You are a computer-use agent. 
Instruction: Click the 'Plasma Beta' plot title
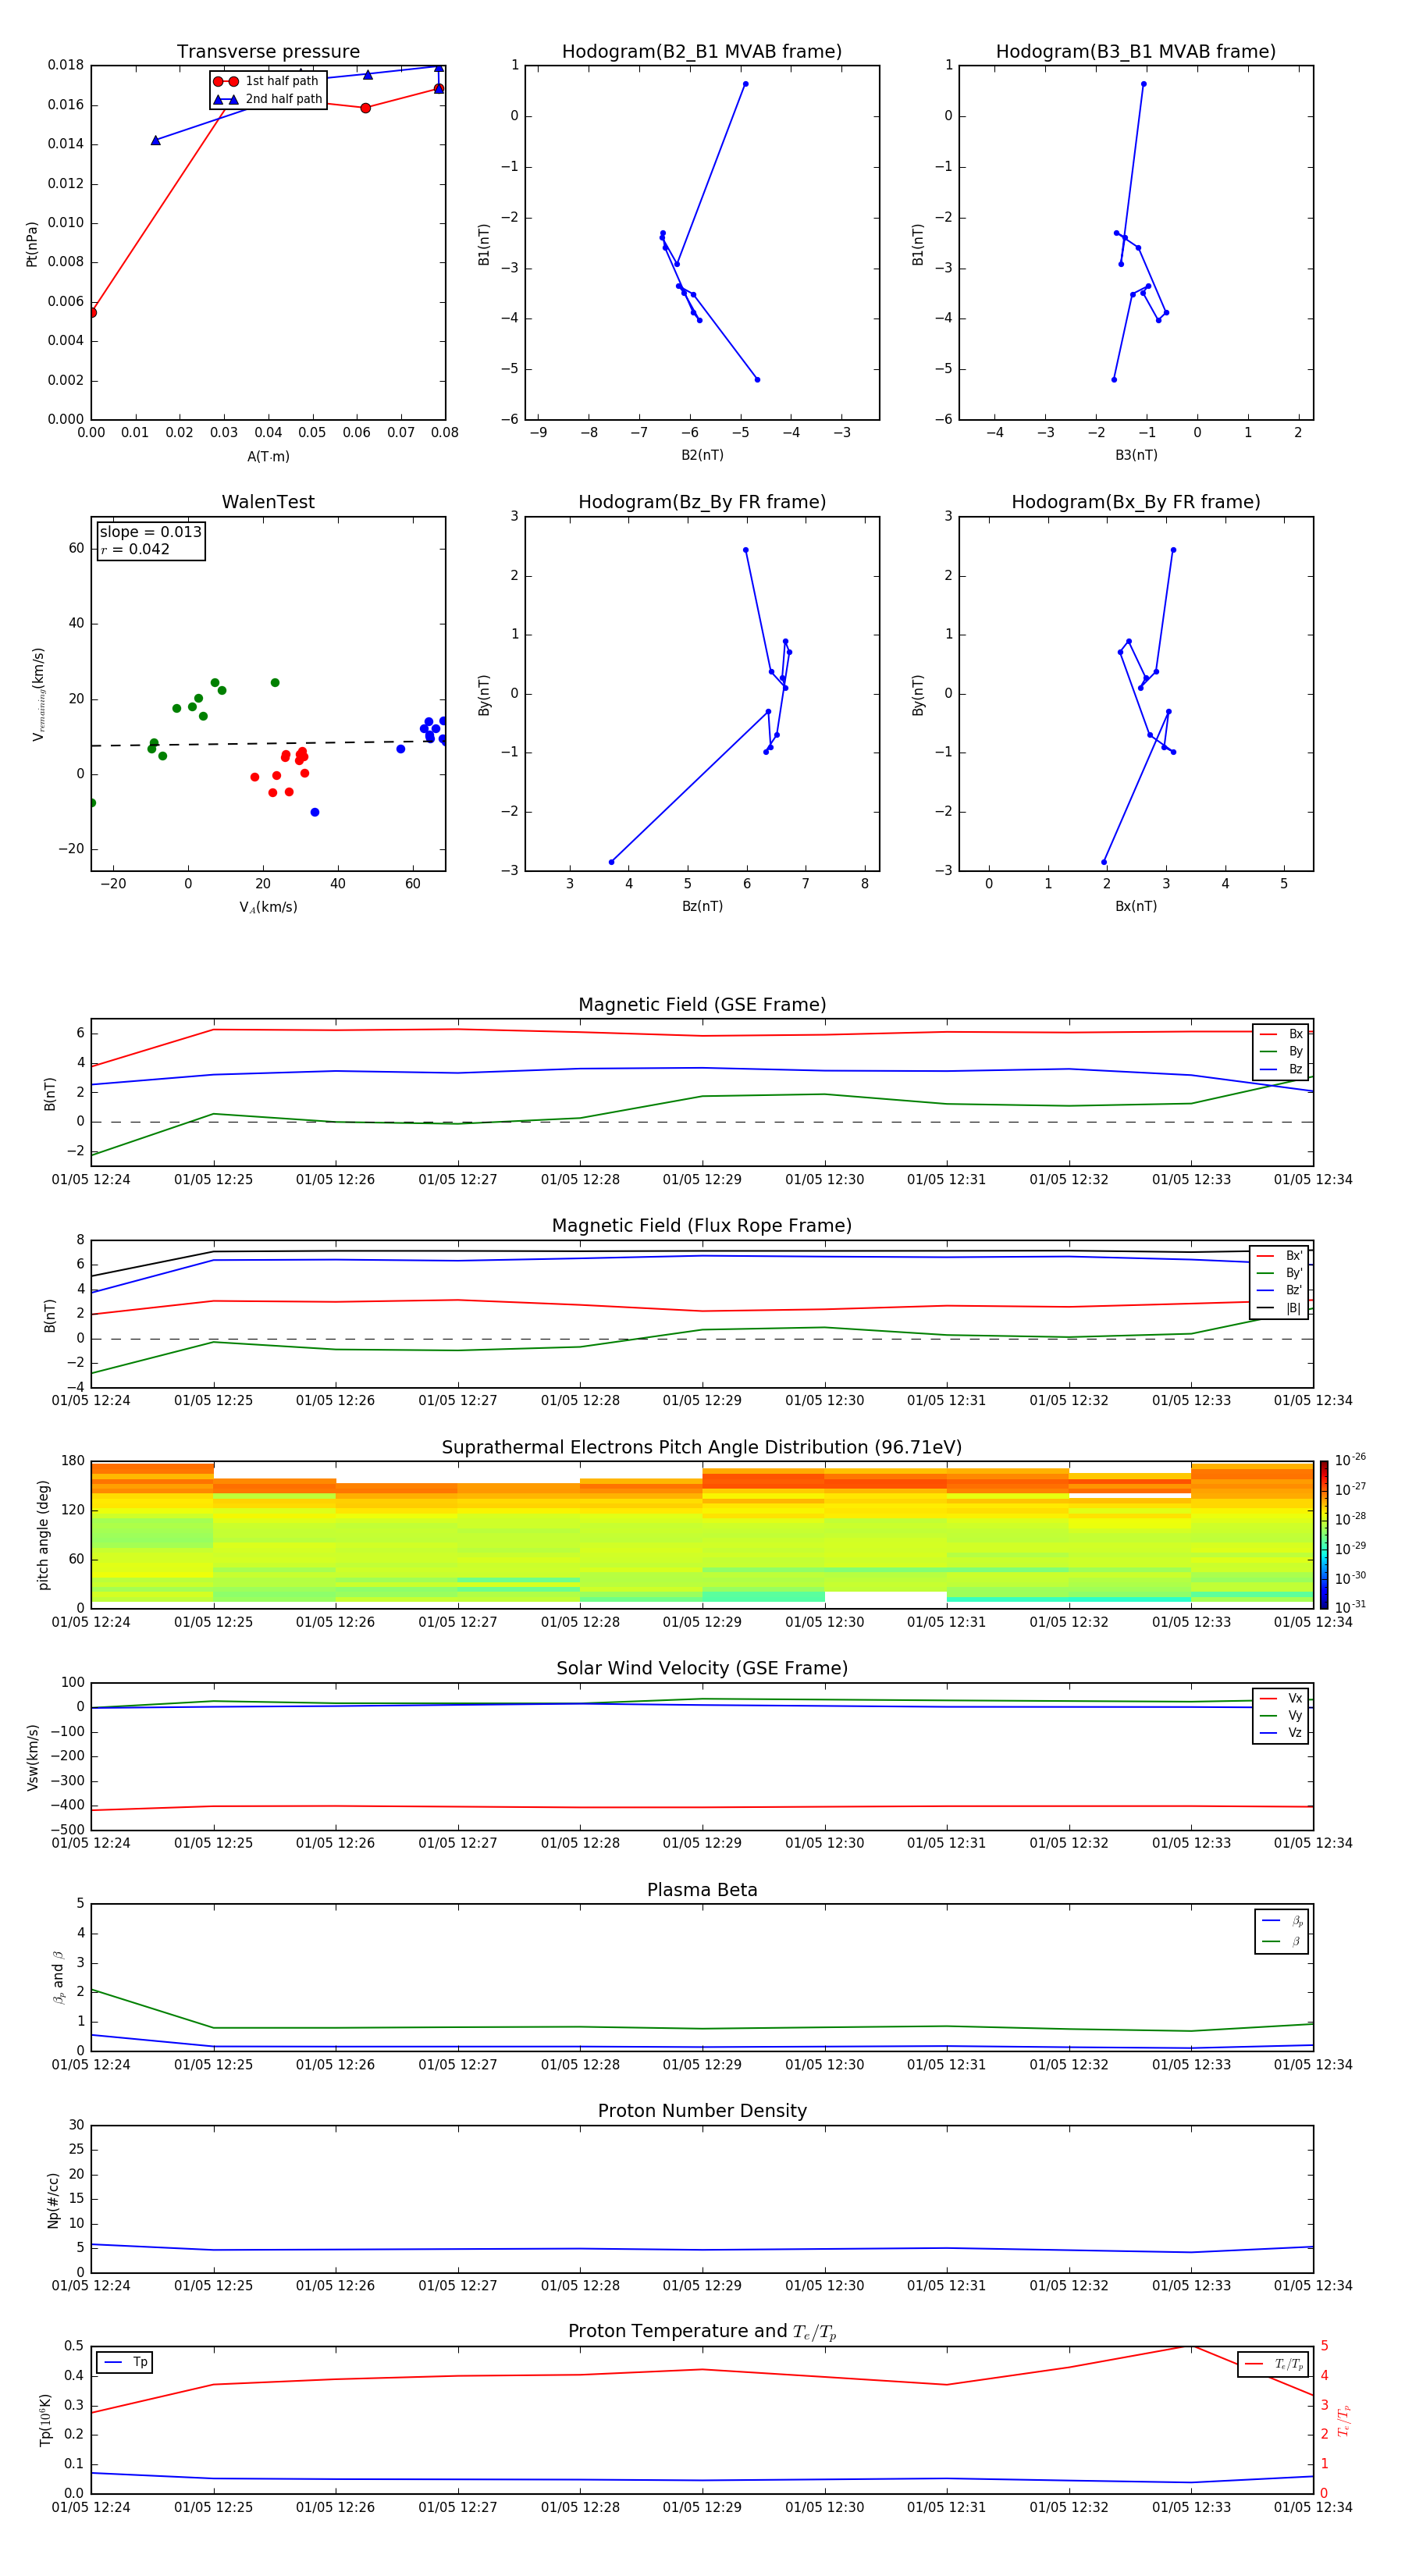click(702, 1891)
